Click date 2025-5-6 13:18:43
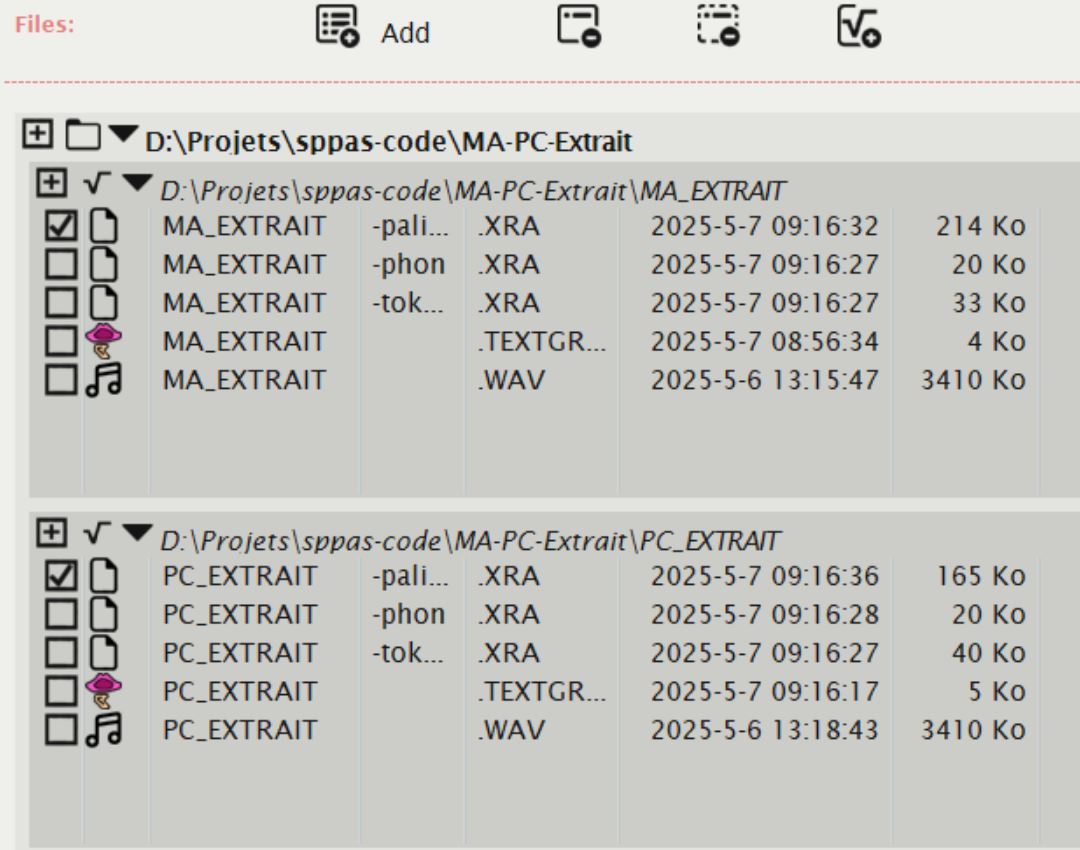The image size is (1080, 850). point(765,730)
